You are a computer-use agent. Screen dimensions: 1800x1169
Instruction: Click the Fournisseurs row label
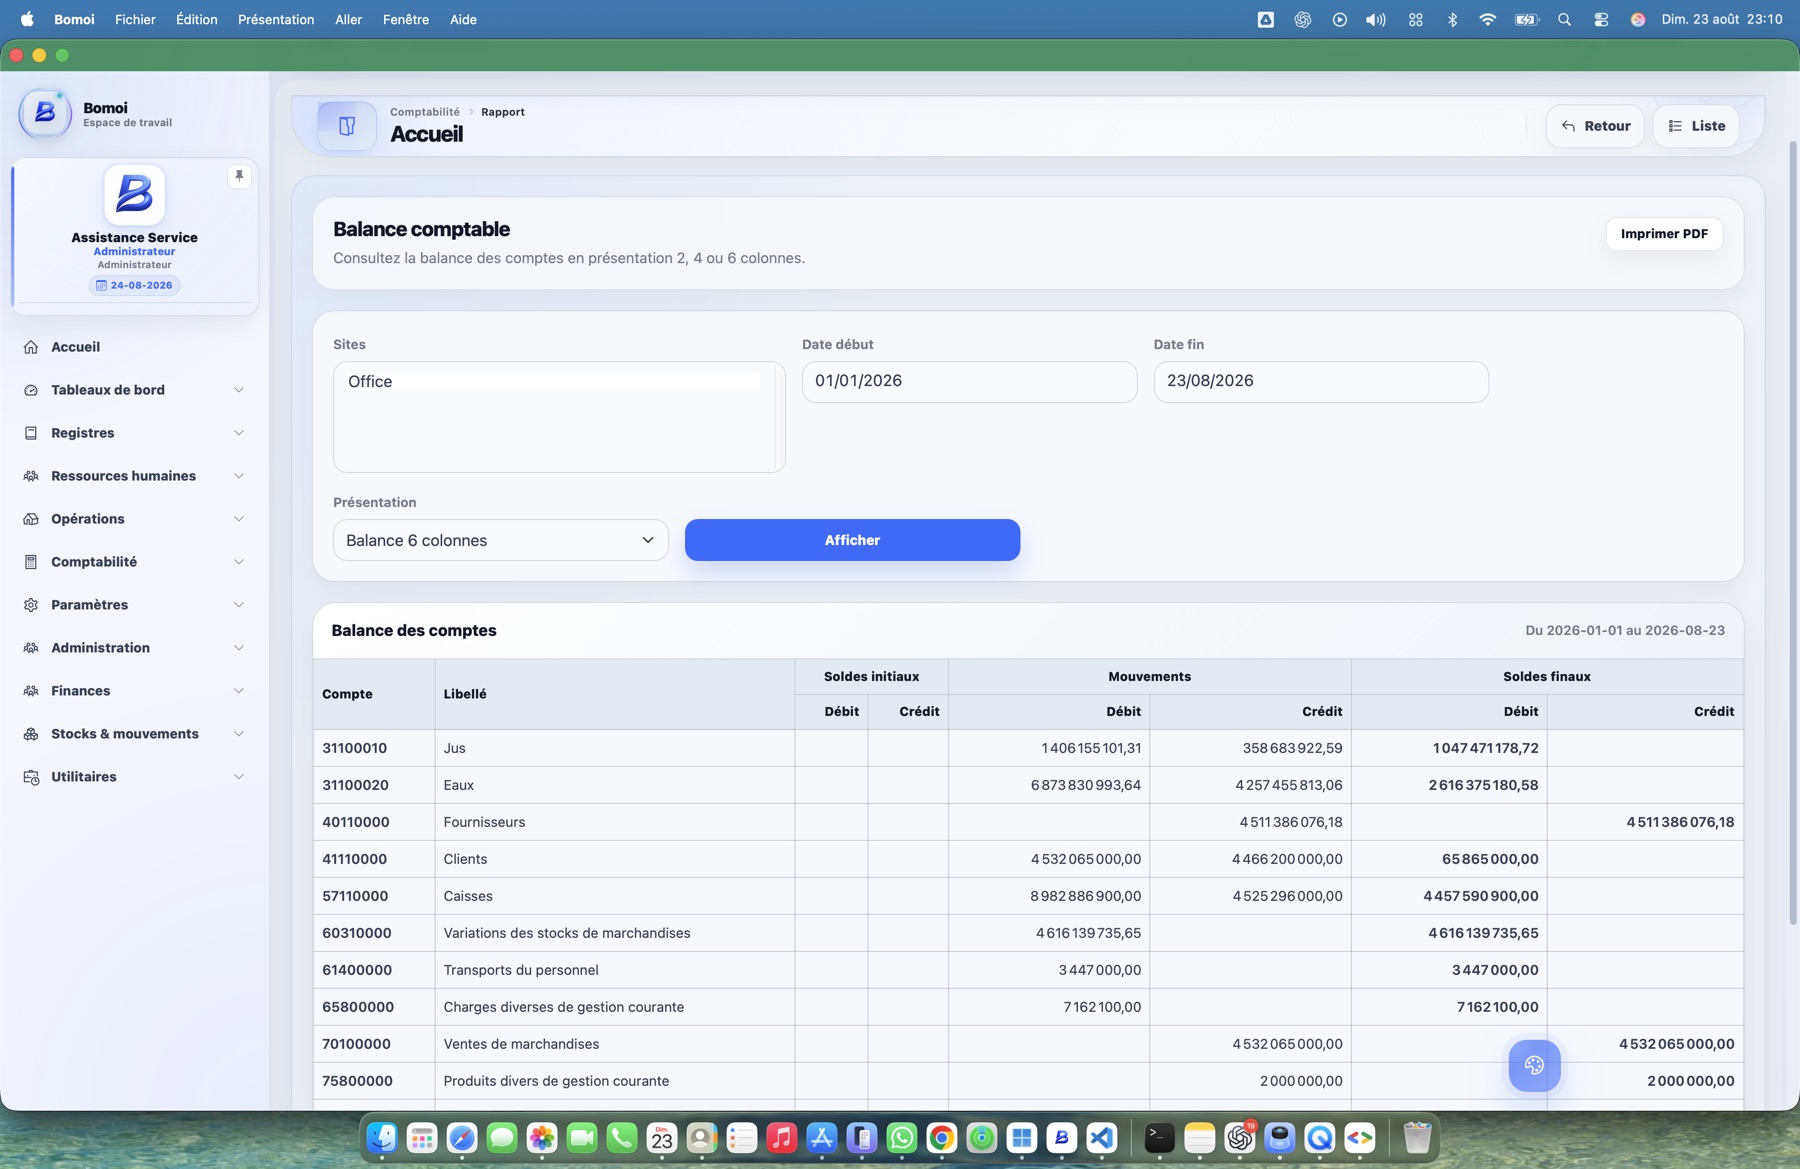click(484, 822)
